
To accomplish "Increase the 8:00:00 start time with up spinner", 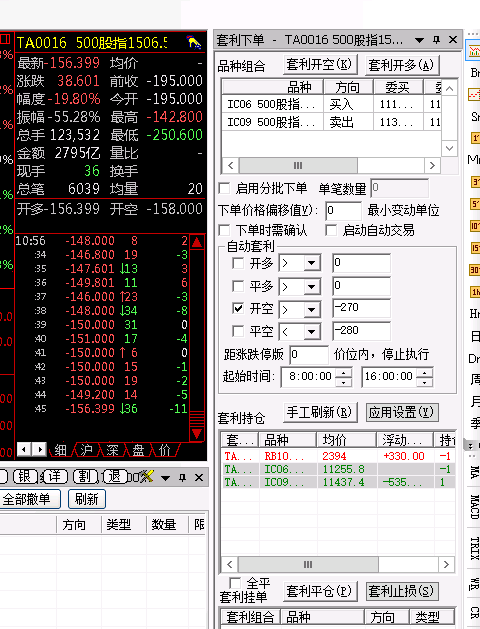I will click(344, 373).
